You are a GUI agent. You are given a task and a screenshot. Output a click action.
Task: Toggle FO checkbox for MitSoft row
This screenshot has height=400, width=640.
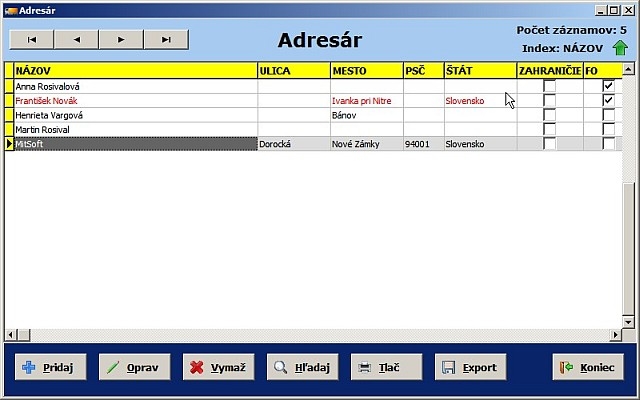click(608, 144)
